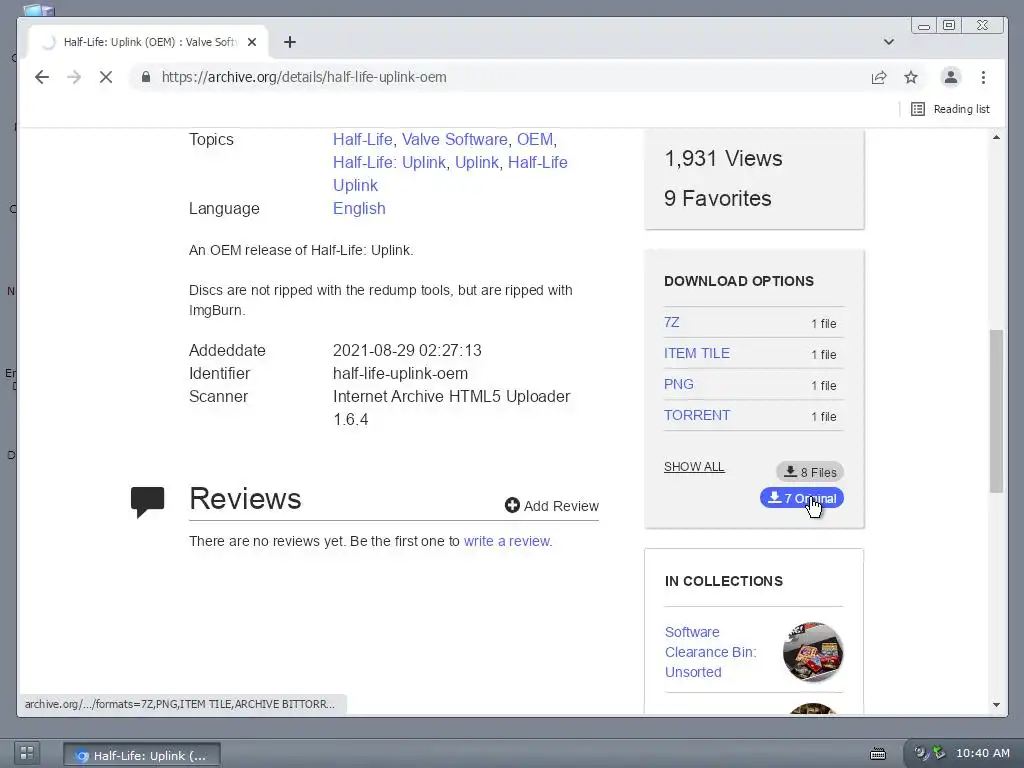Select the Half-Life: Uplink (OEM) tab
Screen dimensions: 1024x768
tap(148, 42)
